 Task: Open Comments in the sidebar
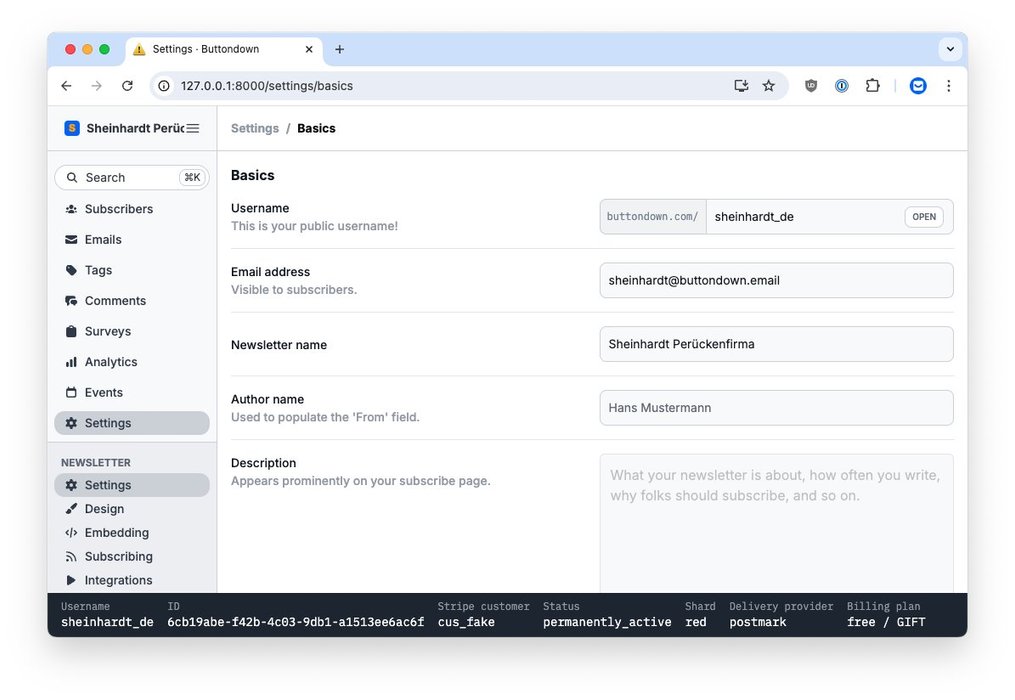pos(115,301)
